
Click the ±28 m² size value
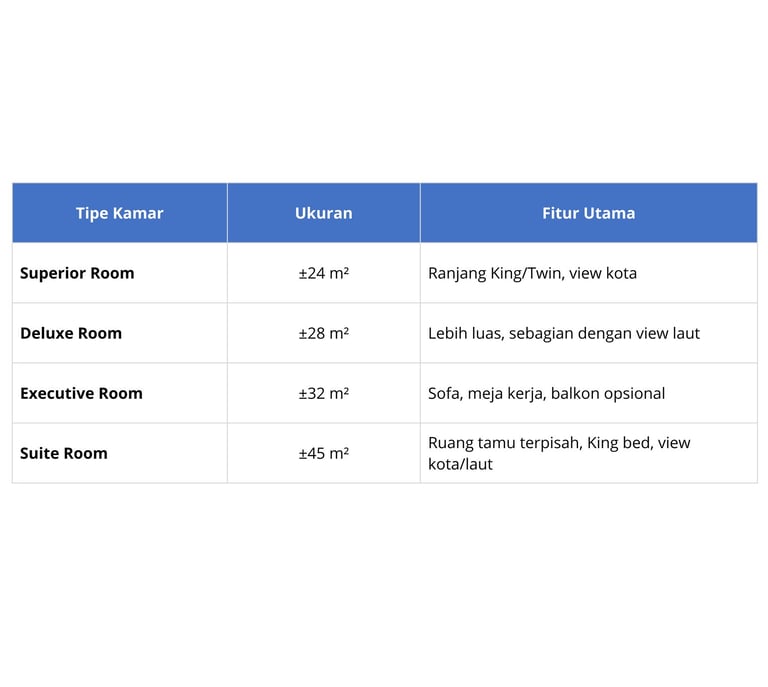(x=323, y=333)
